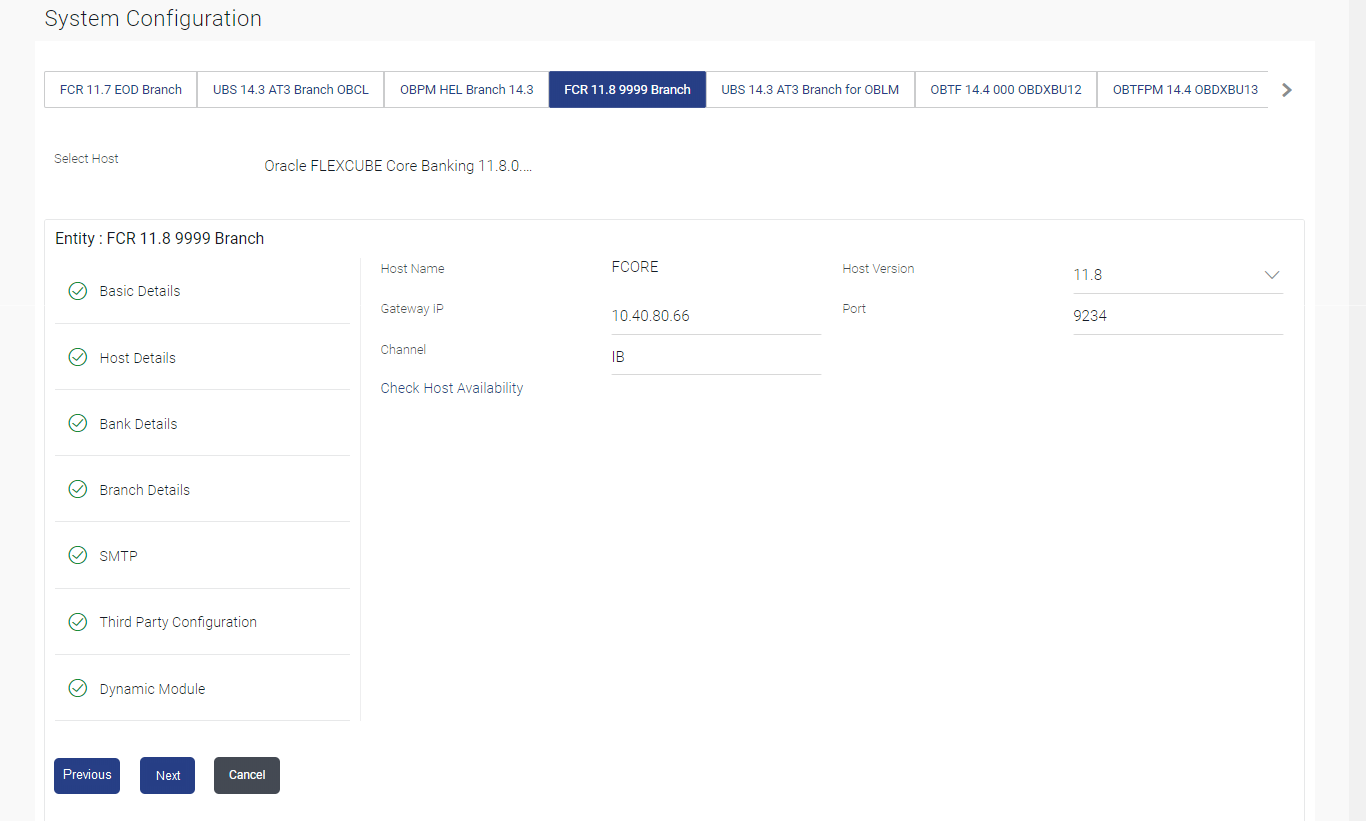Select the FCR 11.8 9999 Branch tab
The height and width of the screenshot is (821, 1366).
point(627,89)
